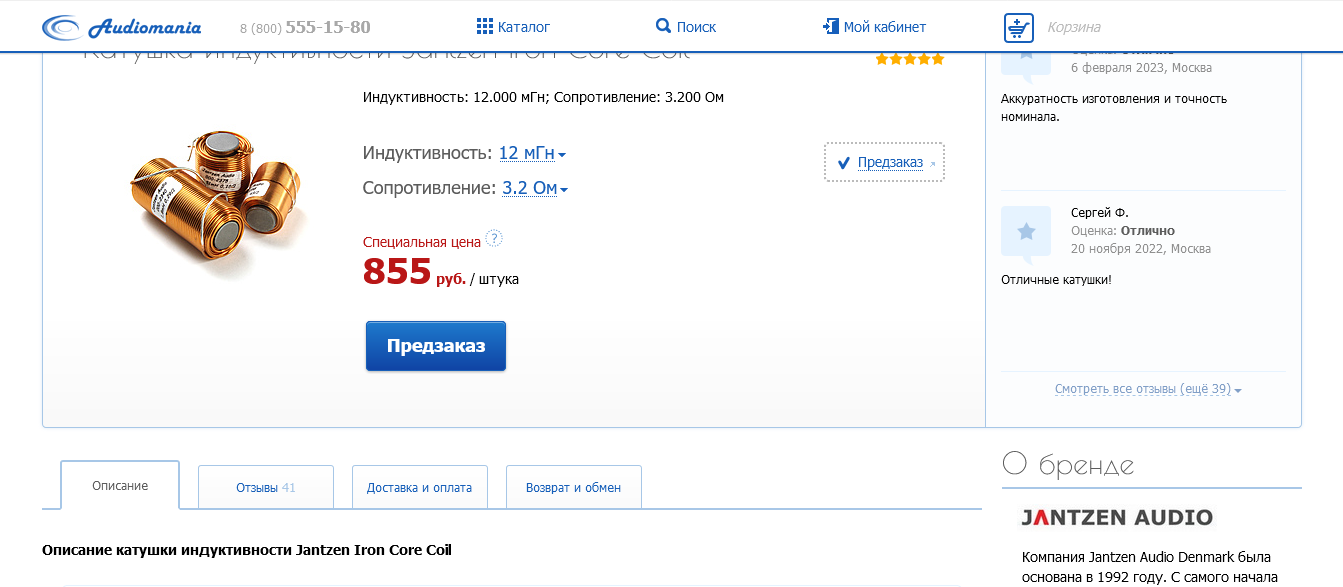Expand all reviews (ещё 39) link

[1148, 389]
